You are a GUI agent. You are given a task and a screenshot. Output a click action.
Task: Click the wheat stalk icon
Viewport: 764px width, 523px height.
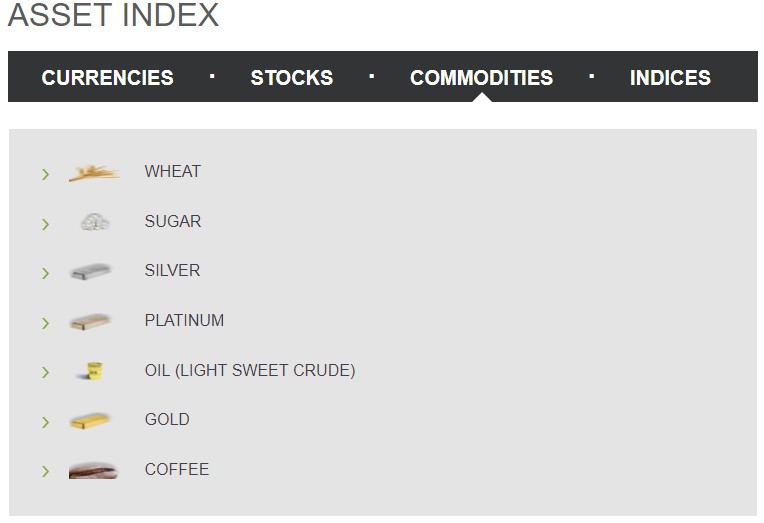tap(94, 173)
